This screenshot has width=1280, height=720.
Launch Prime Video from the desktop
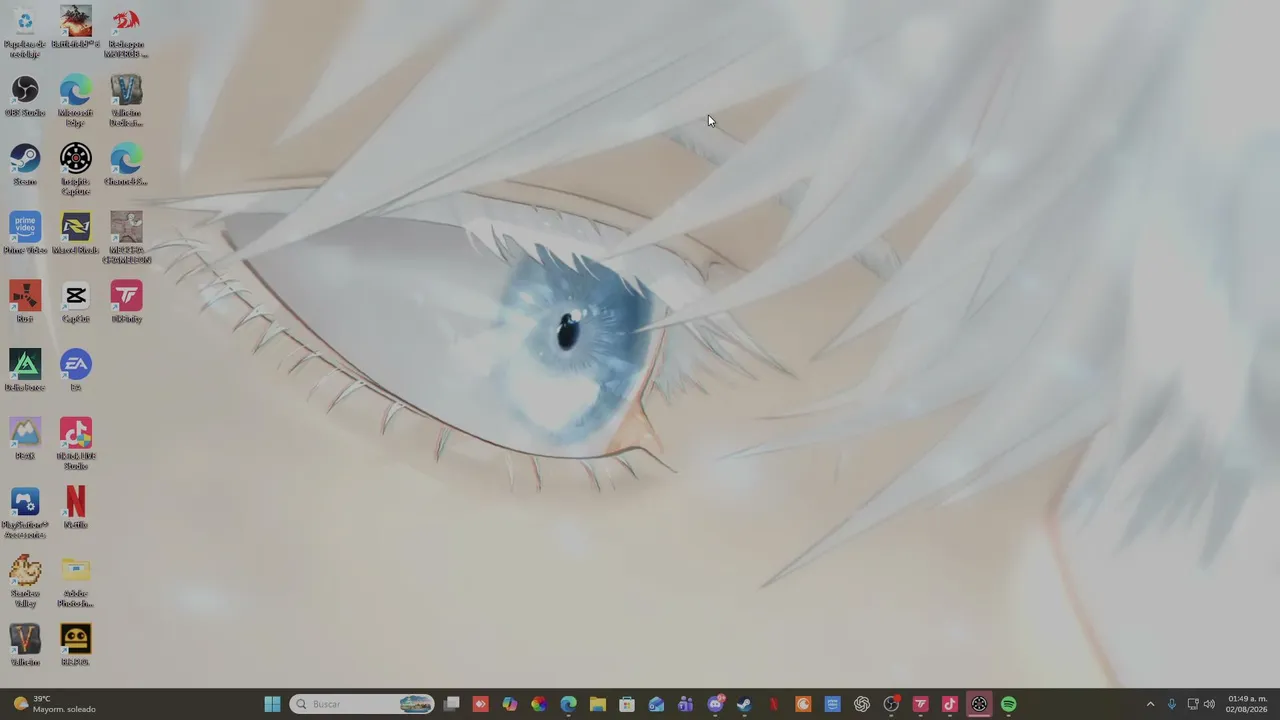(x=25, y=233)
